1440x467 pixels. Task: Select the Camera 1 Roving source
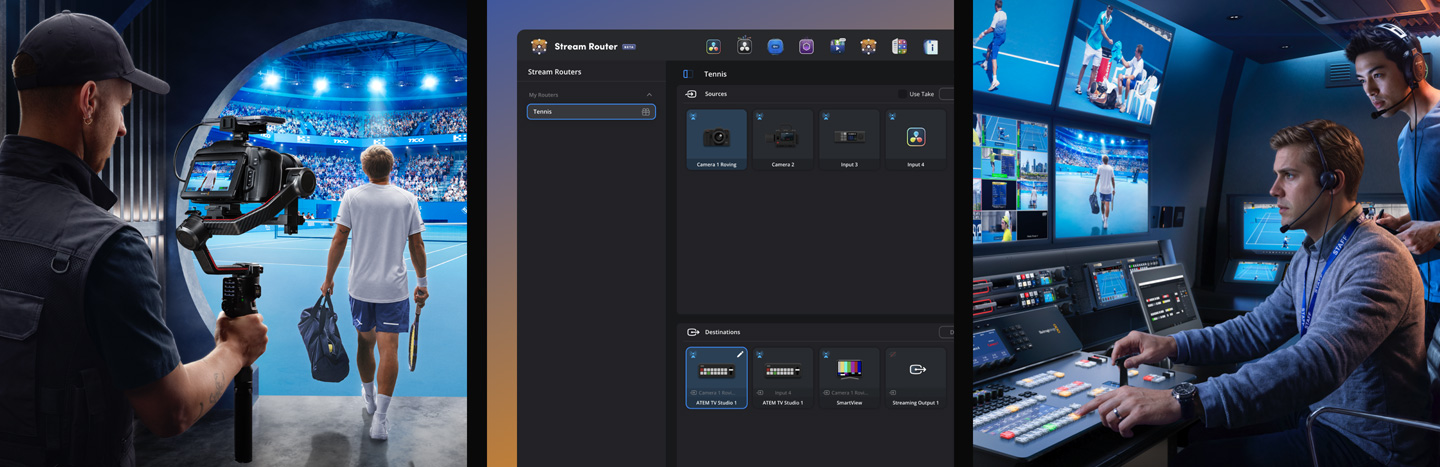click(716, 139)
